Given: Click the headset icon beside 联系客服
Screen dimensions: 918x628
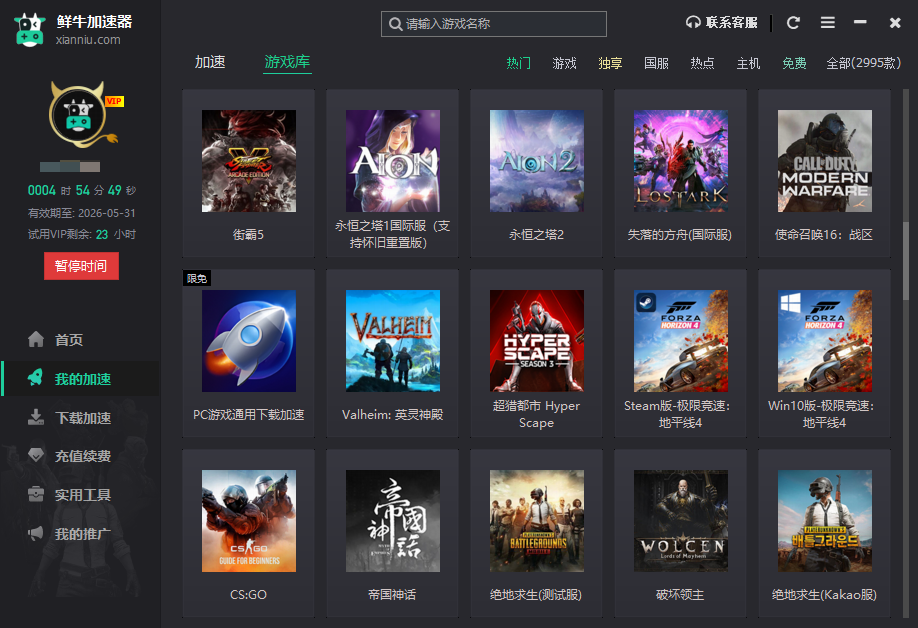Looking at the screenshot, I should [x=693, y=22].
